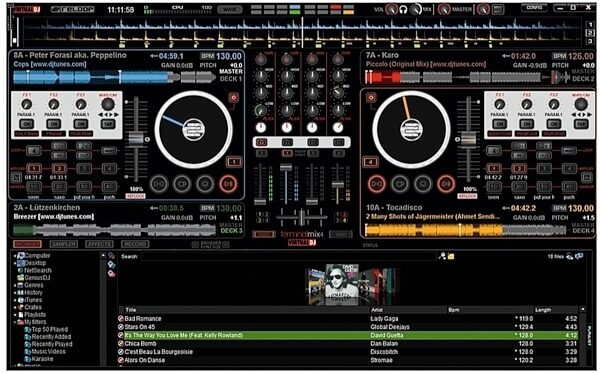Expand the Desktop tree node

[15, 263]
